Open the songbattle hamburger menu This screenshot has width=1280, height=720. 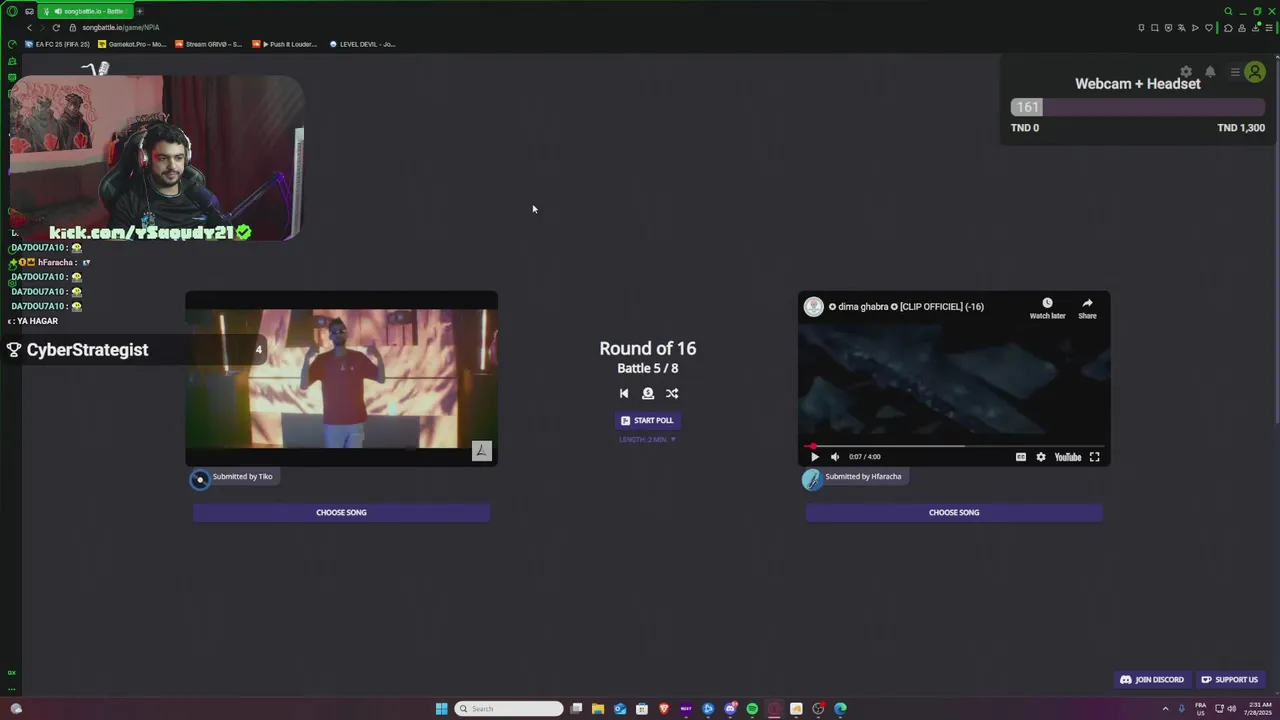coord(1235,72)
